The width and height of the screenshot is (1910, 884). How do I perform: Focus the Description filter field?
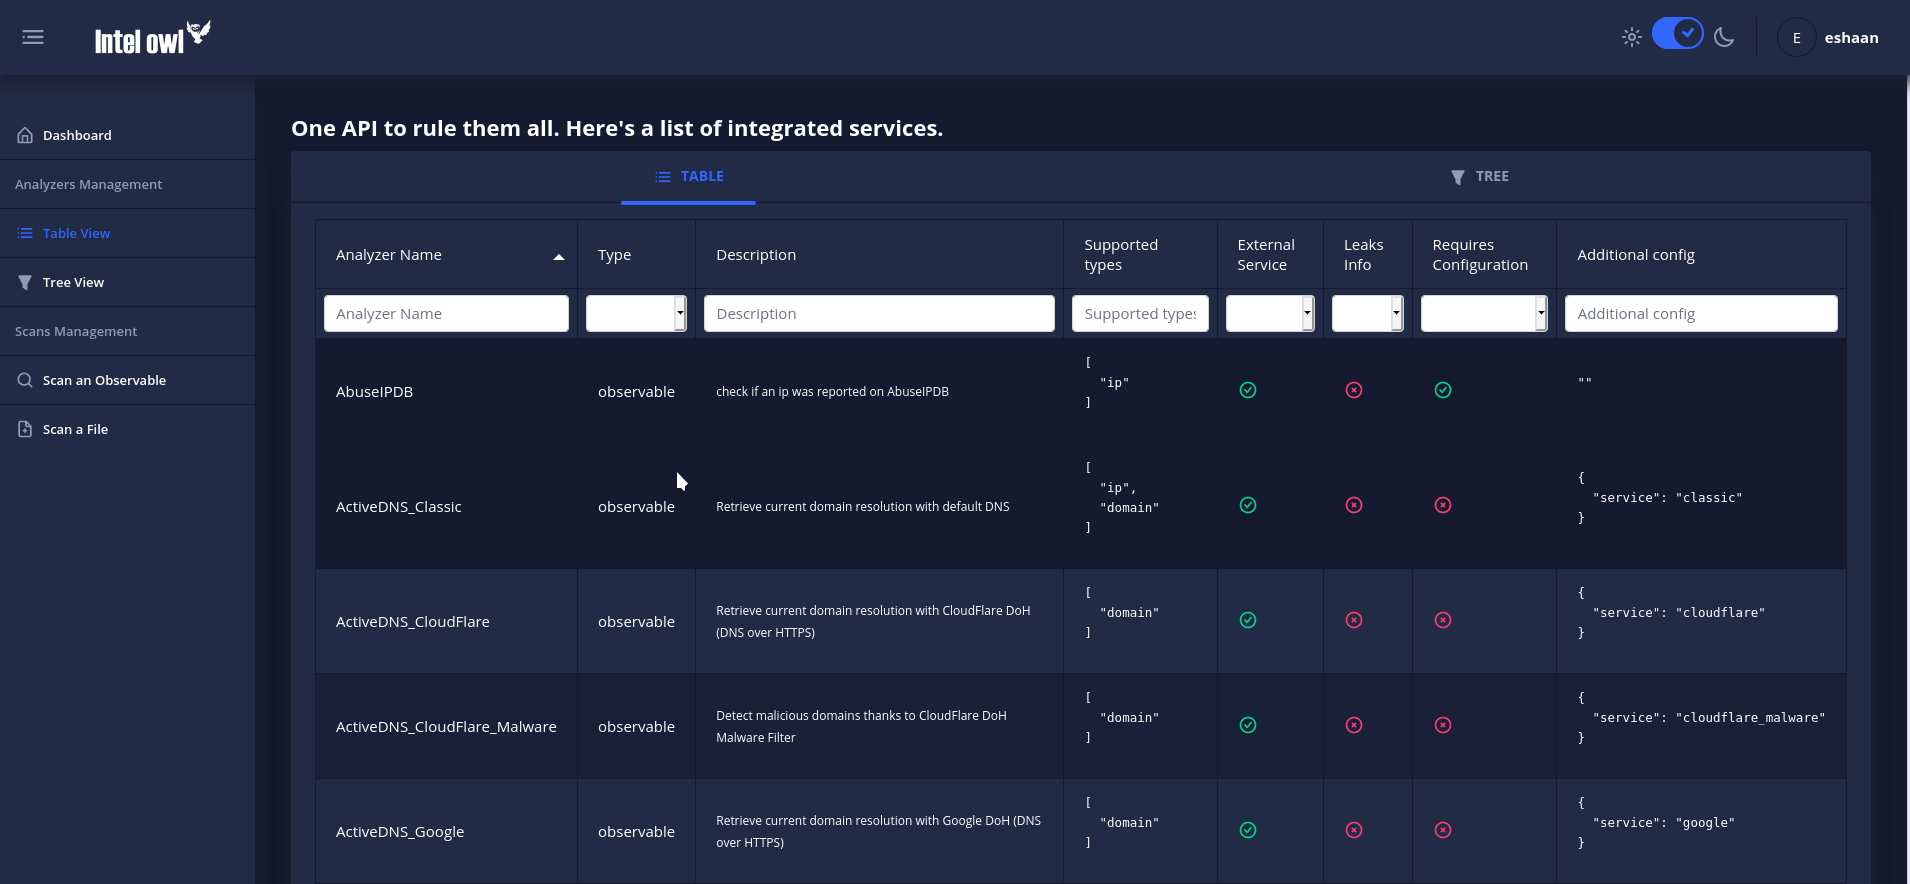tap(879, 313)
